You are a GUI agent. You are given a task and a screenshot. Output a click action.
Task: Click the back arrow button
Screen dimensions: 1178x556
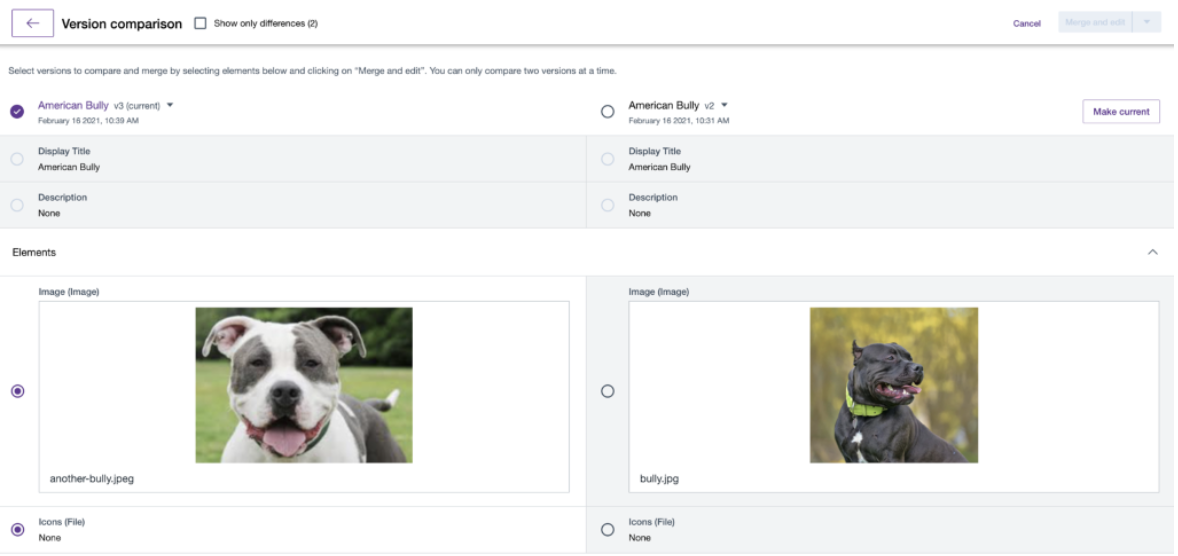point(32,23)
